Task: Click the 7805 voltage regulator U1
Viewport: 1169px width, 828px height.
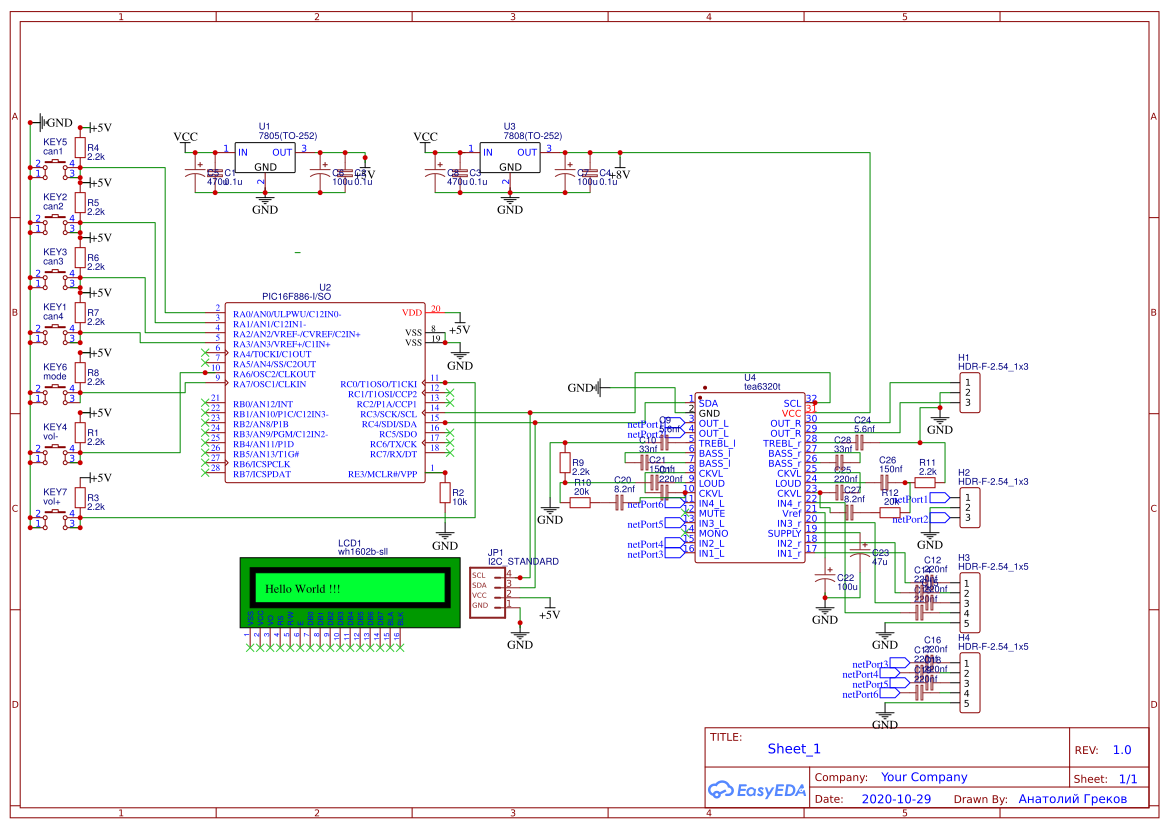Action: coord(264,157)
